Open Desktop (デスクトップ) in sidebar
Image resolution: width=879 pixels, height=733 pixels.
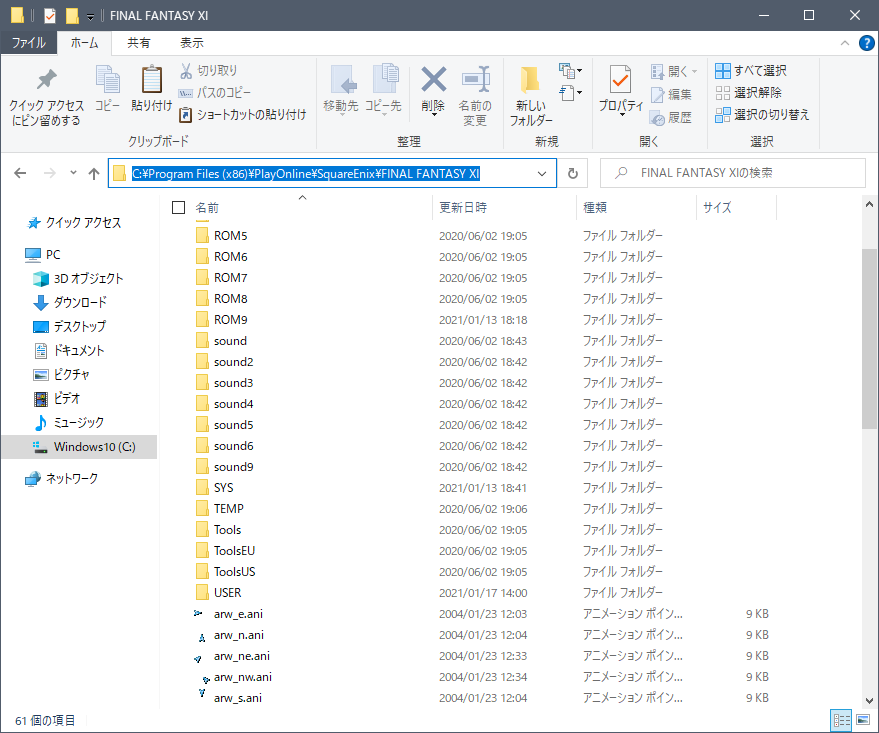(70, 326)
